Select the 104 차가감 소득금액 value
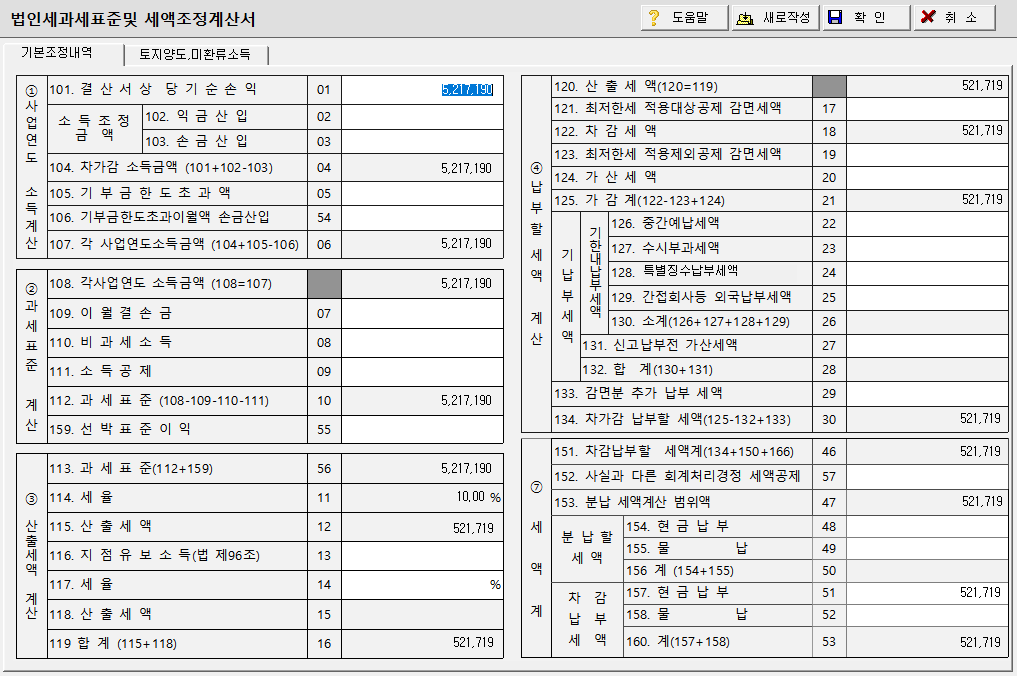Screen dimensions: 1017x676 (422, 168)
